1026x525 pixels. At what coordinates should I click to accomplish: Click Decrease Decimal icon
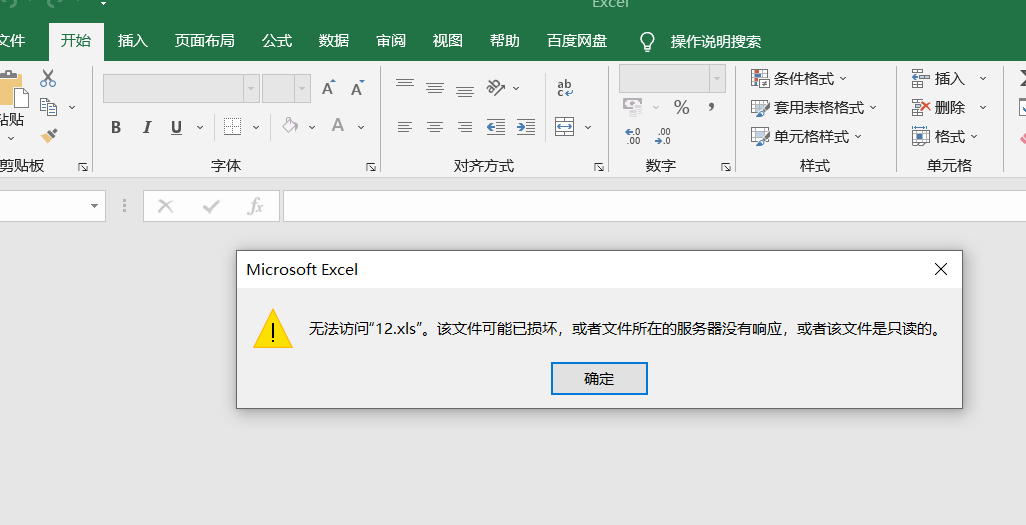[663, 136]
